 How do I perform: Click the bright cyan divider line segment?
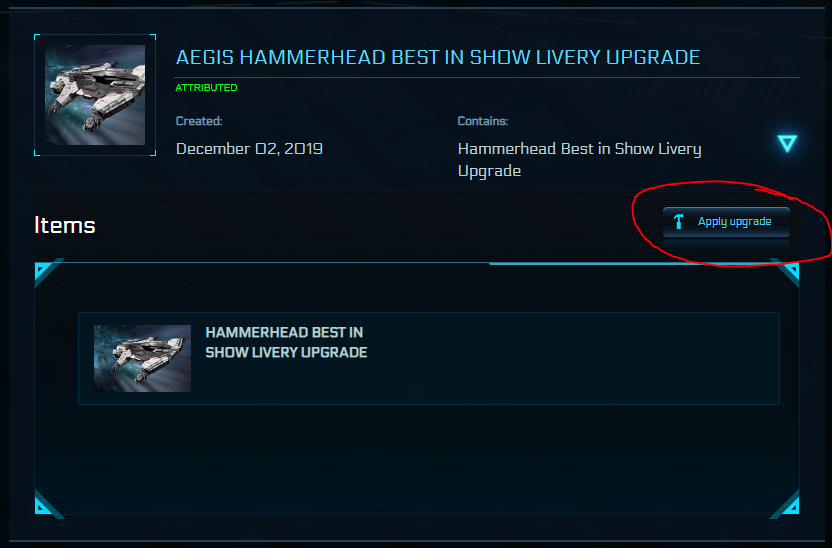tap(629, 263)
